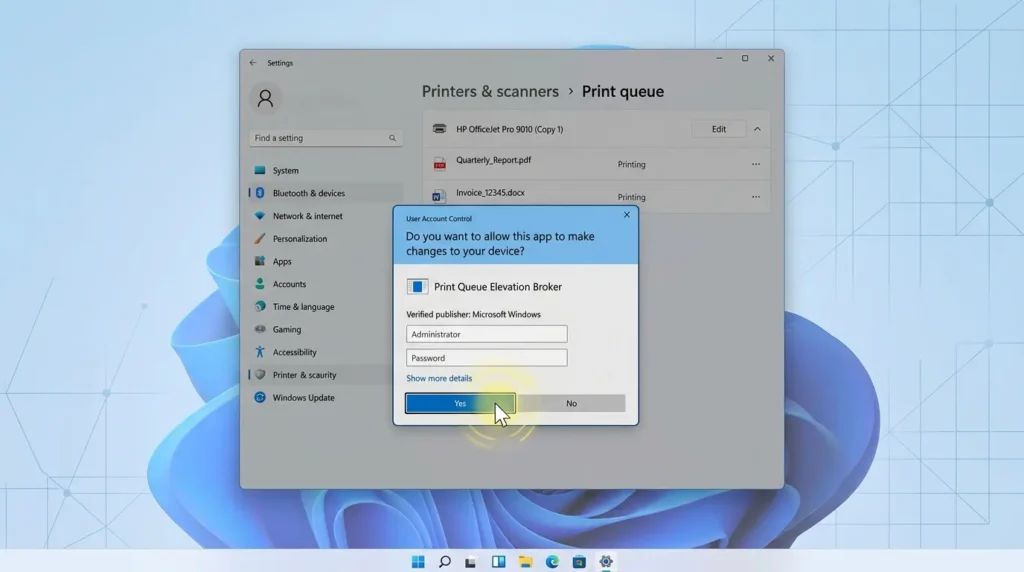Screen dimensions: 1024x572
Task: Launch Microsoft Edge from the taskbar
Action: [x=552, y=562]
